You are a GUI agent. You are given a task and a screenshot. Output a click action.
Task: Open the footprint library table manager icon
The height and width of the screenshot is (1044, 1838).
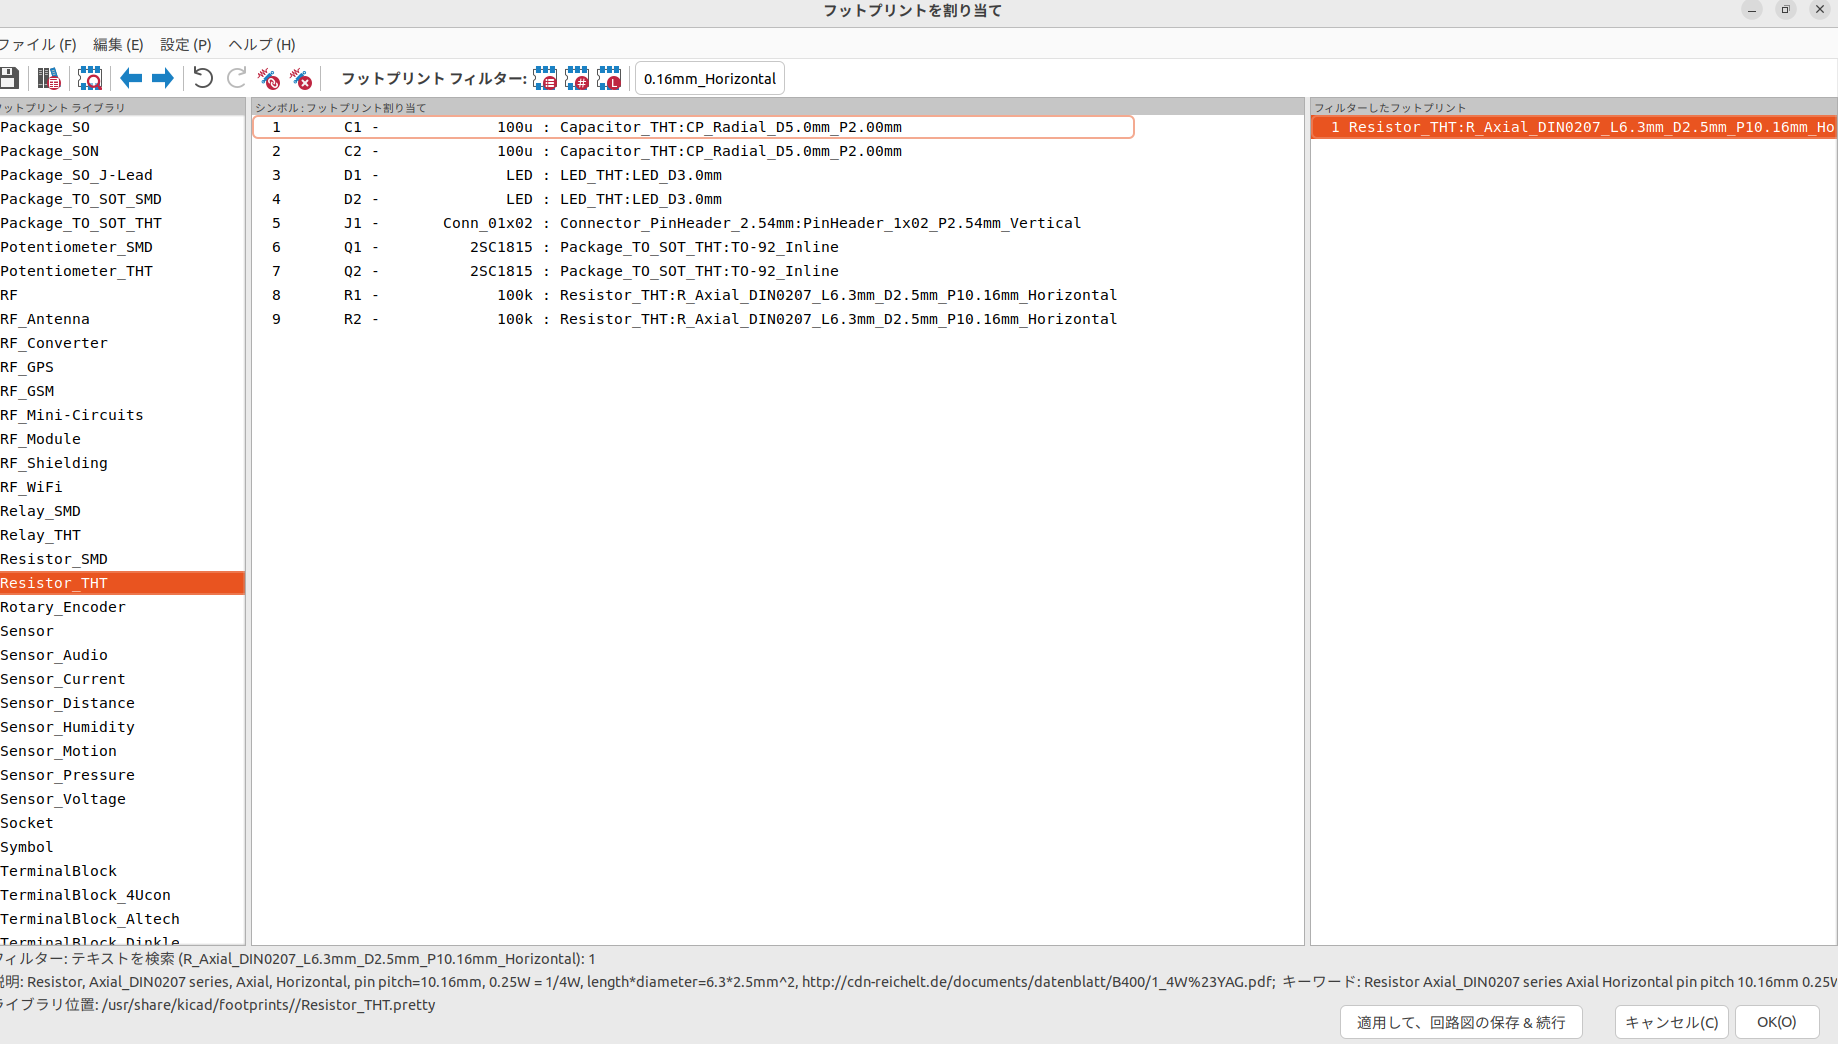click(x=49, y=78)
